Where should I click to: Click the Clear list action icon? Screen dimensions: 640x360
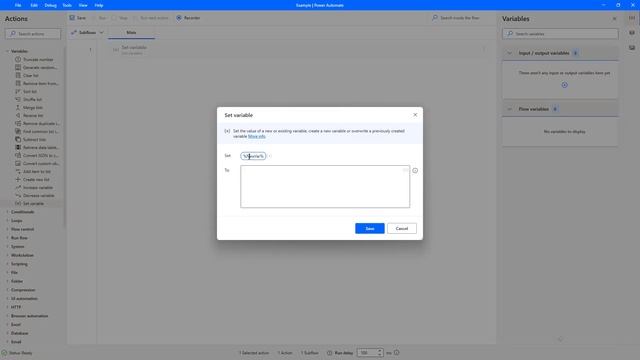tap(18, 76)
